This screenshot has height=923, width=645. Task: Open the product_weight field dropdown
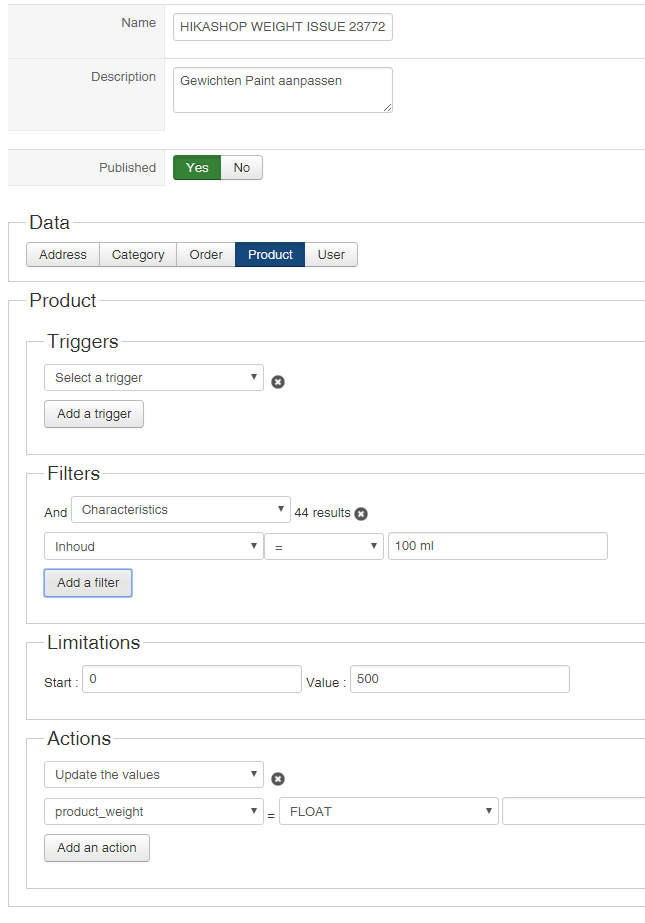coord(154,812)
